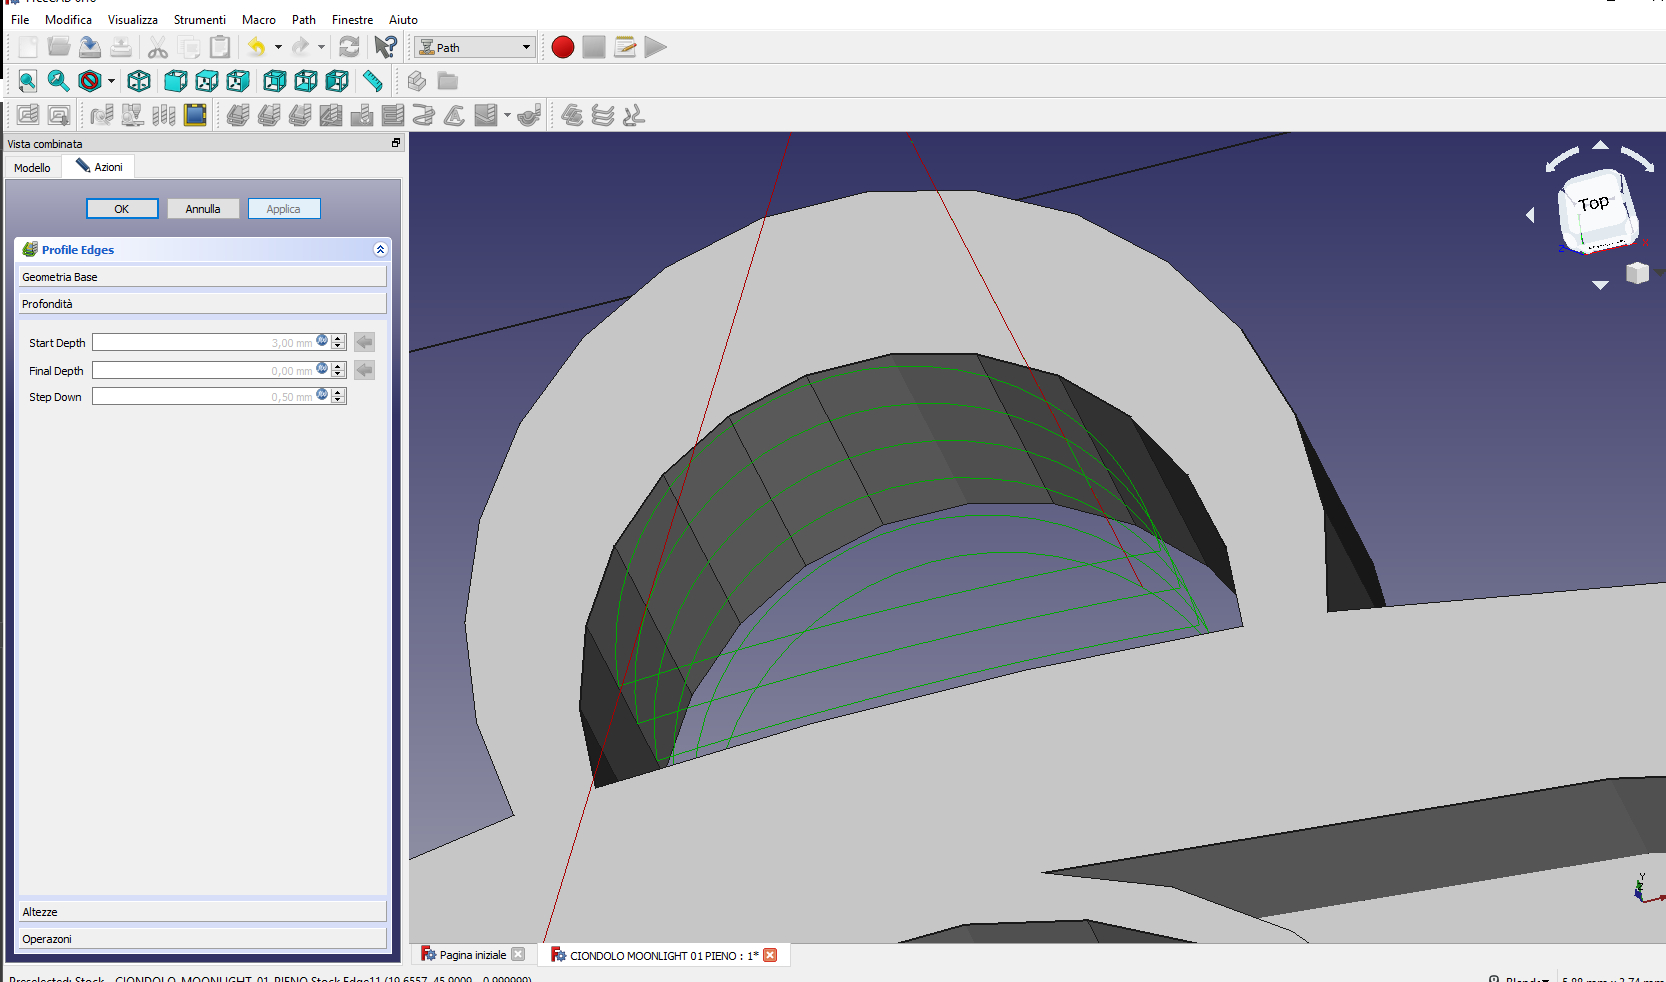Click the Measure distance ruler icon

coord(372,81)
